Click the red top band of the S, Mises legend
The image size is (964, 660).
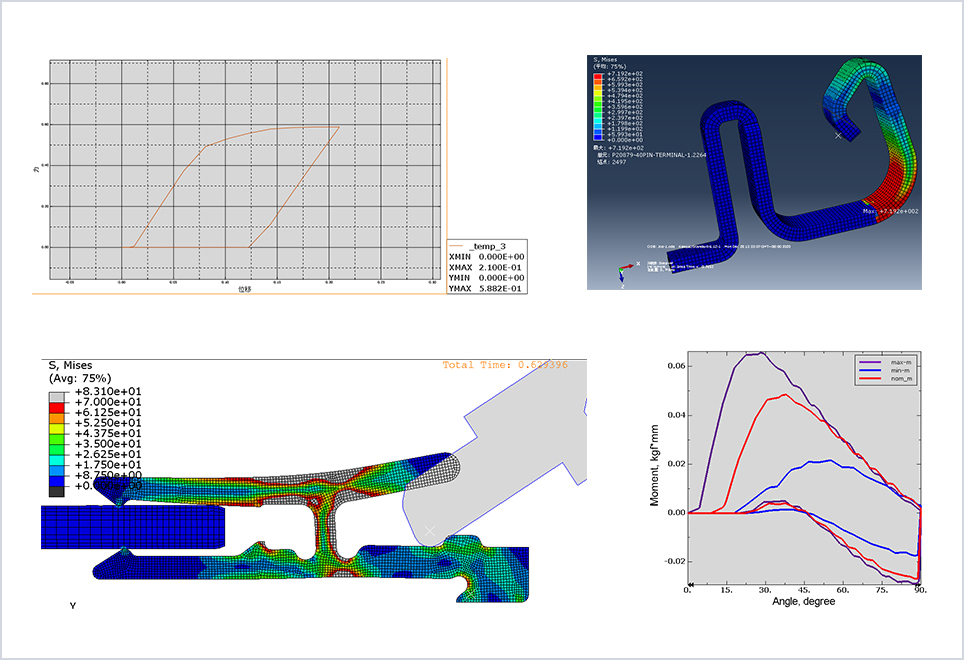point(596,76)
